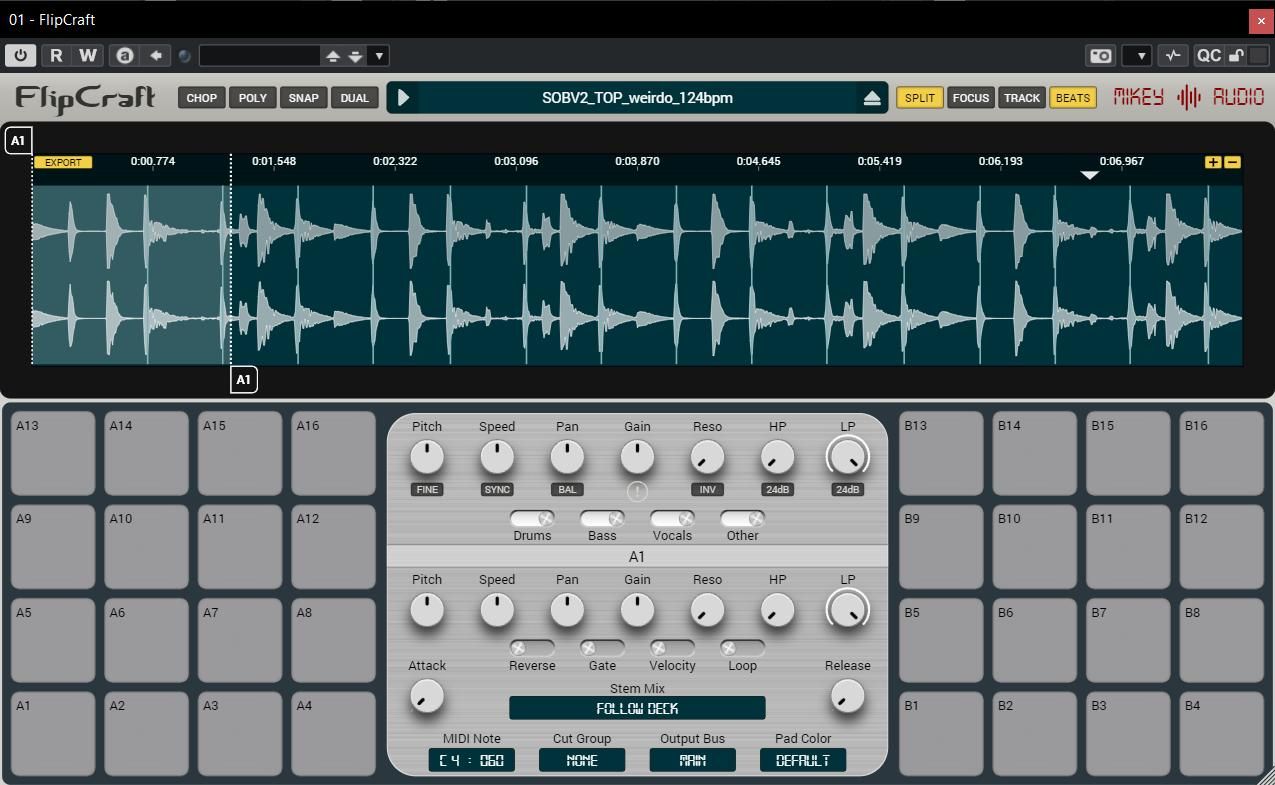Zoom in waveform with plus button
This screenshot has height=785, width=1275.
click(x=1213, y=162)
